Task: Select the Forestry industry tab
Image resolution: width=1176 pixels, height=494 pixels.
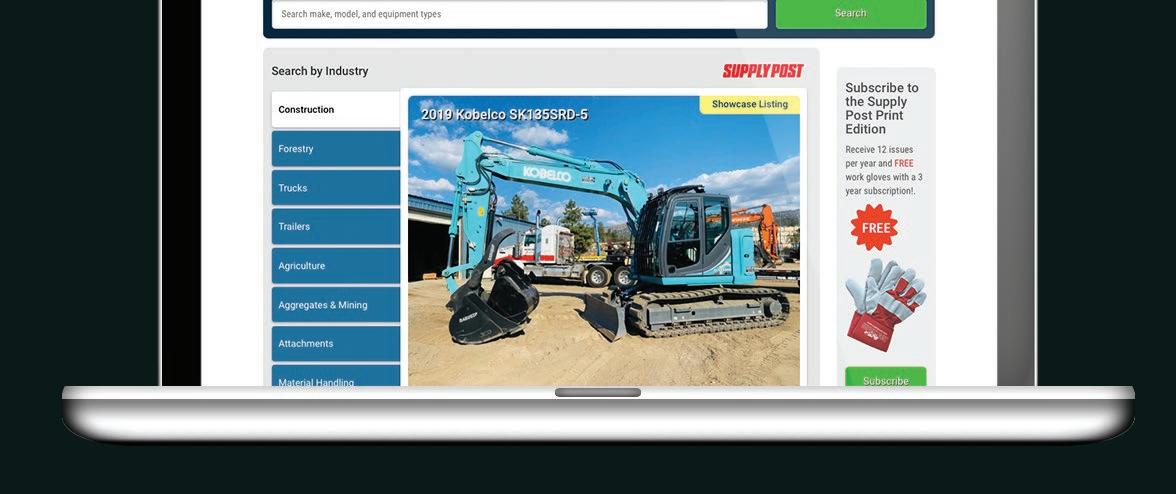Action: coord(335,148)
